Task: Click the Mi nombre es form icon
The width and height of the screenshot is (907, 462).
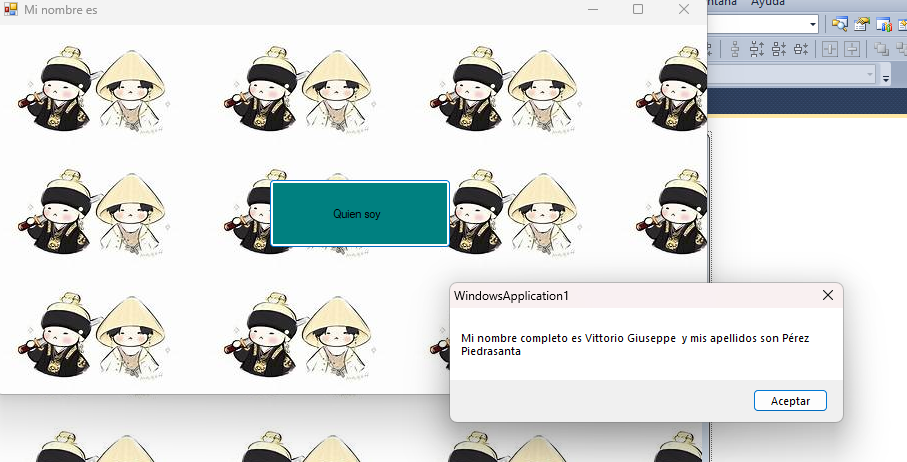Action: pos(10,9)
